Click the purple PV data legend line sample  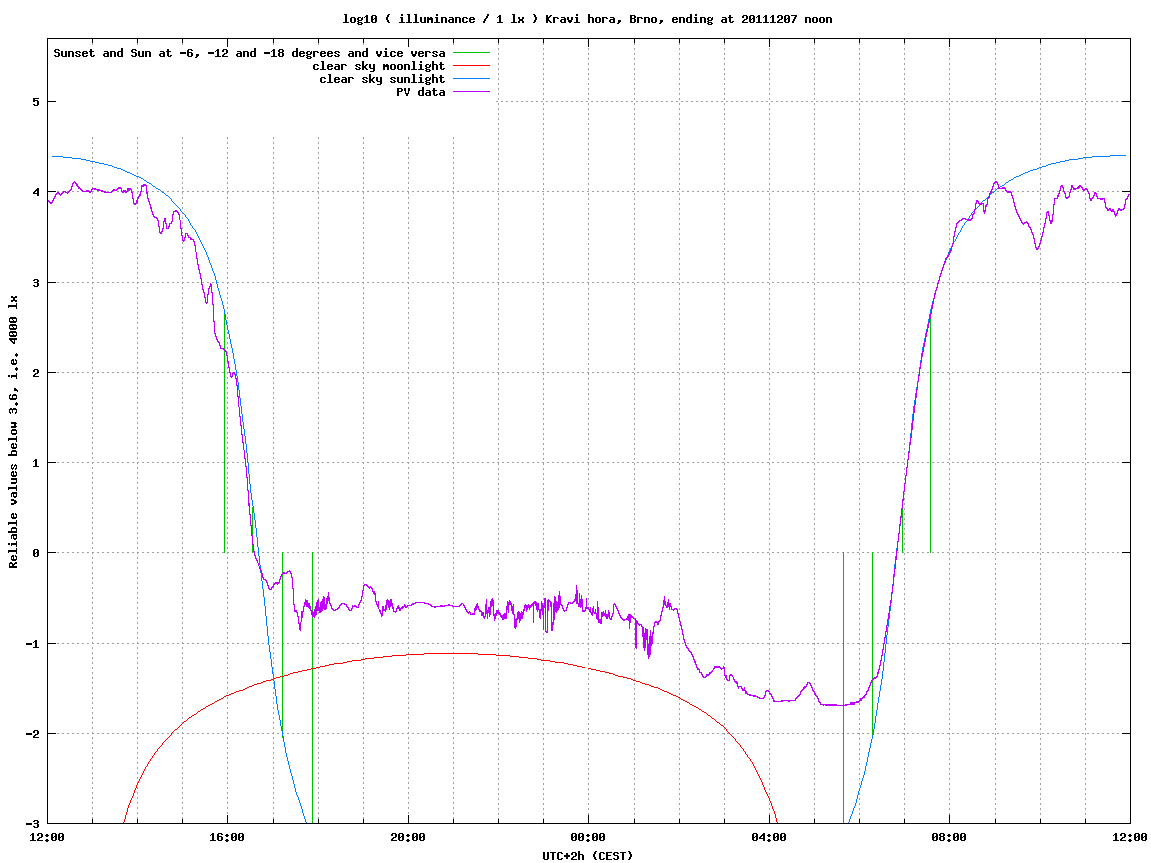pyautogui.click(x=471, y=92)
